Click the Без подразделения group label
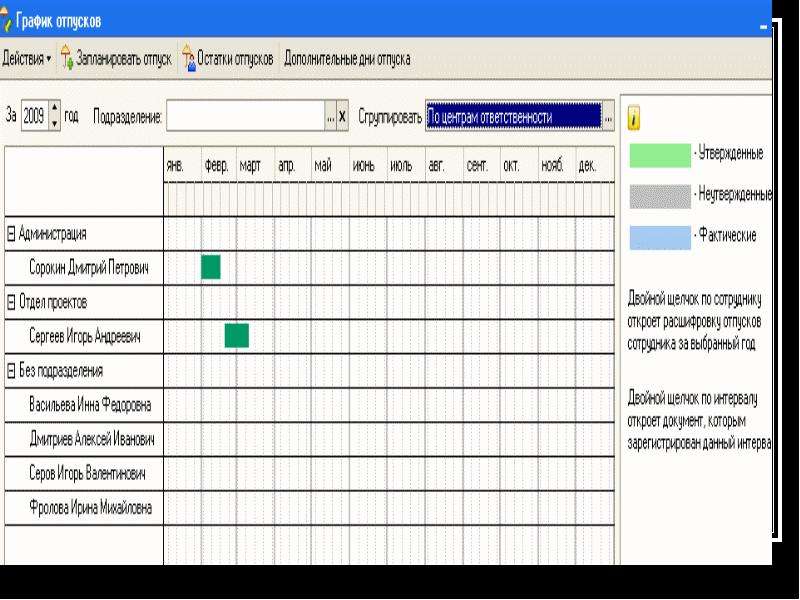 [61, 371]
